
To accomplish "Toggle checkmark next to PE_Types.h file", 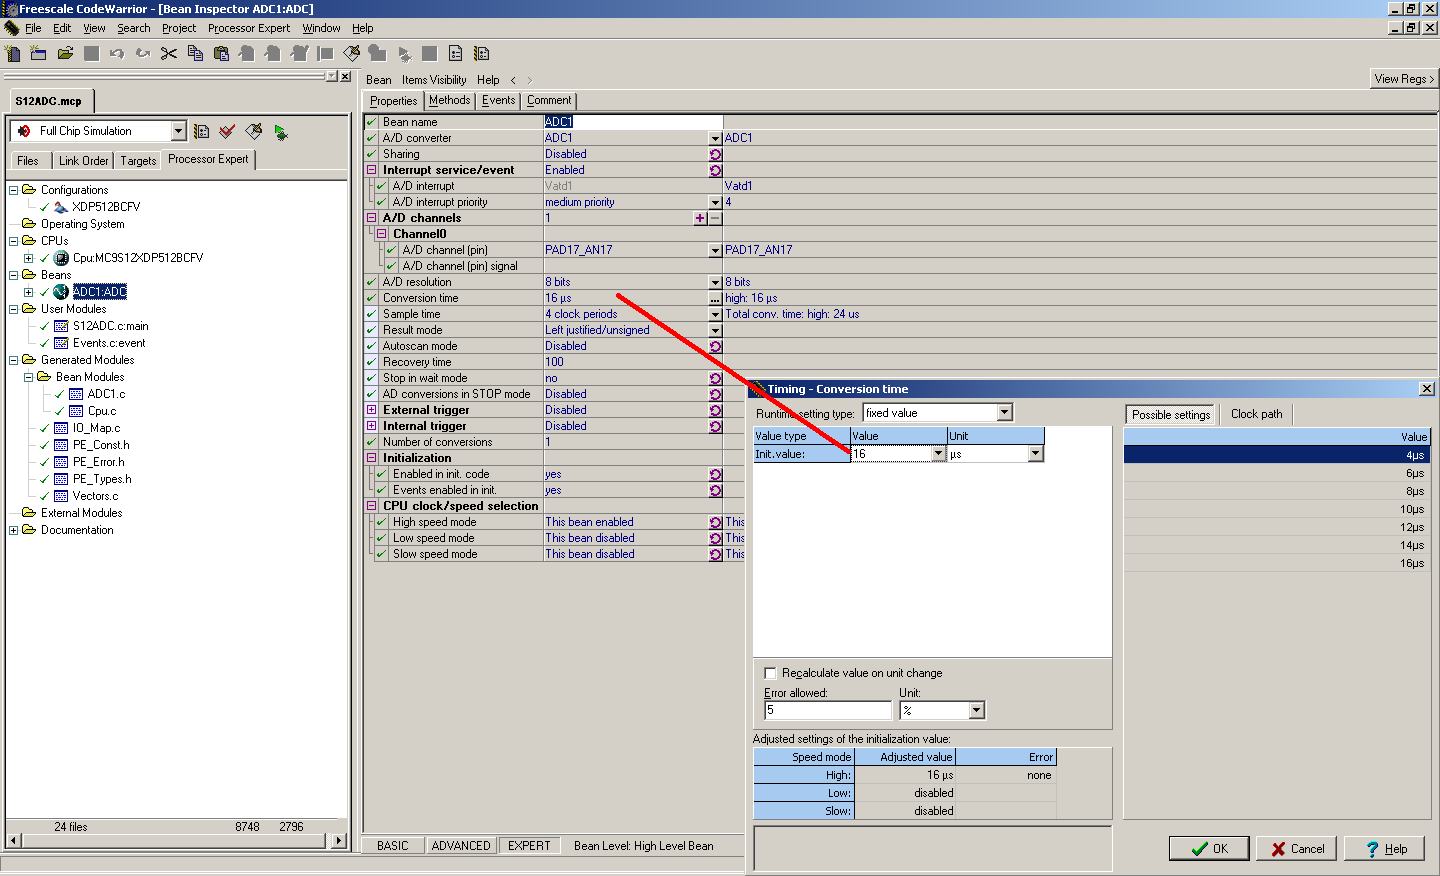I will point(44,479).
